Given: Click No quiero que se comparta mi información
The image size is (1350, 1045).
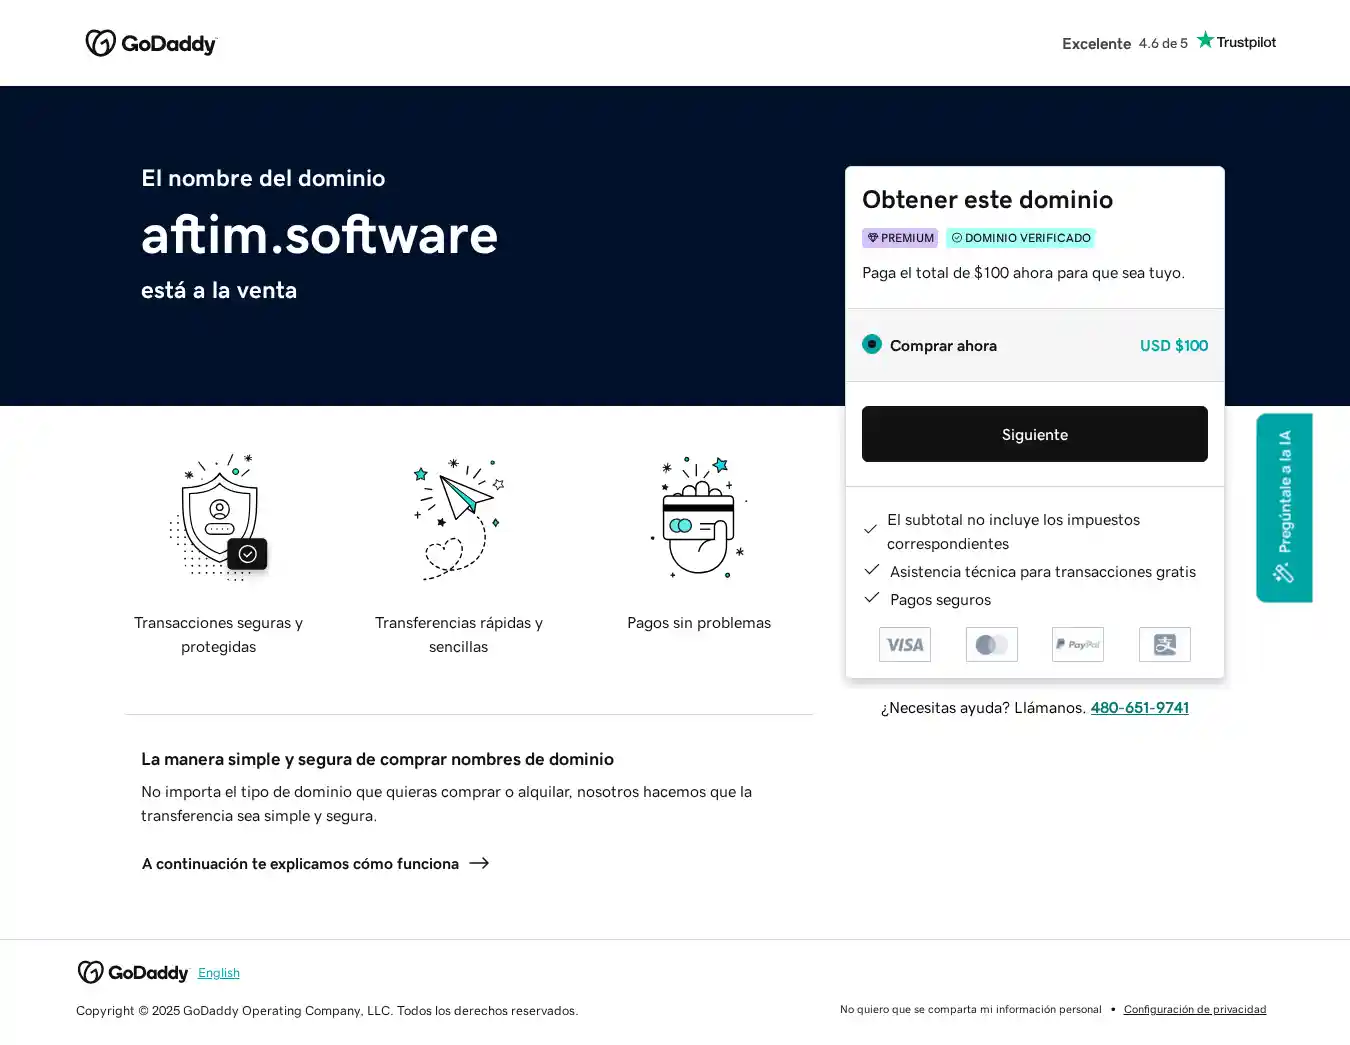Looking at the screenshot, I should pos(970,1010).
